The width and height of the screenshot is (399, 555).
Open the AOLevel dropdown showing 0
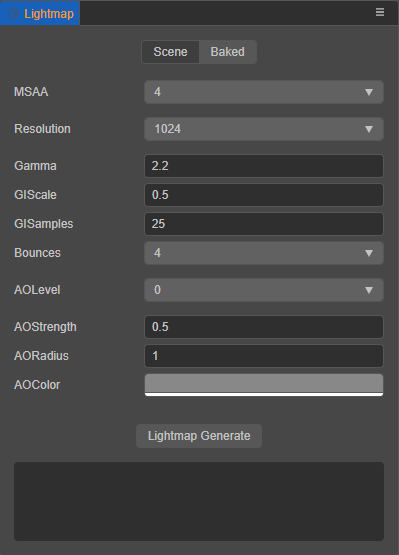[x=264, y=290]
